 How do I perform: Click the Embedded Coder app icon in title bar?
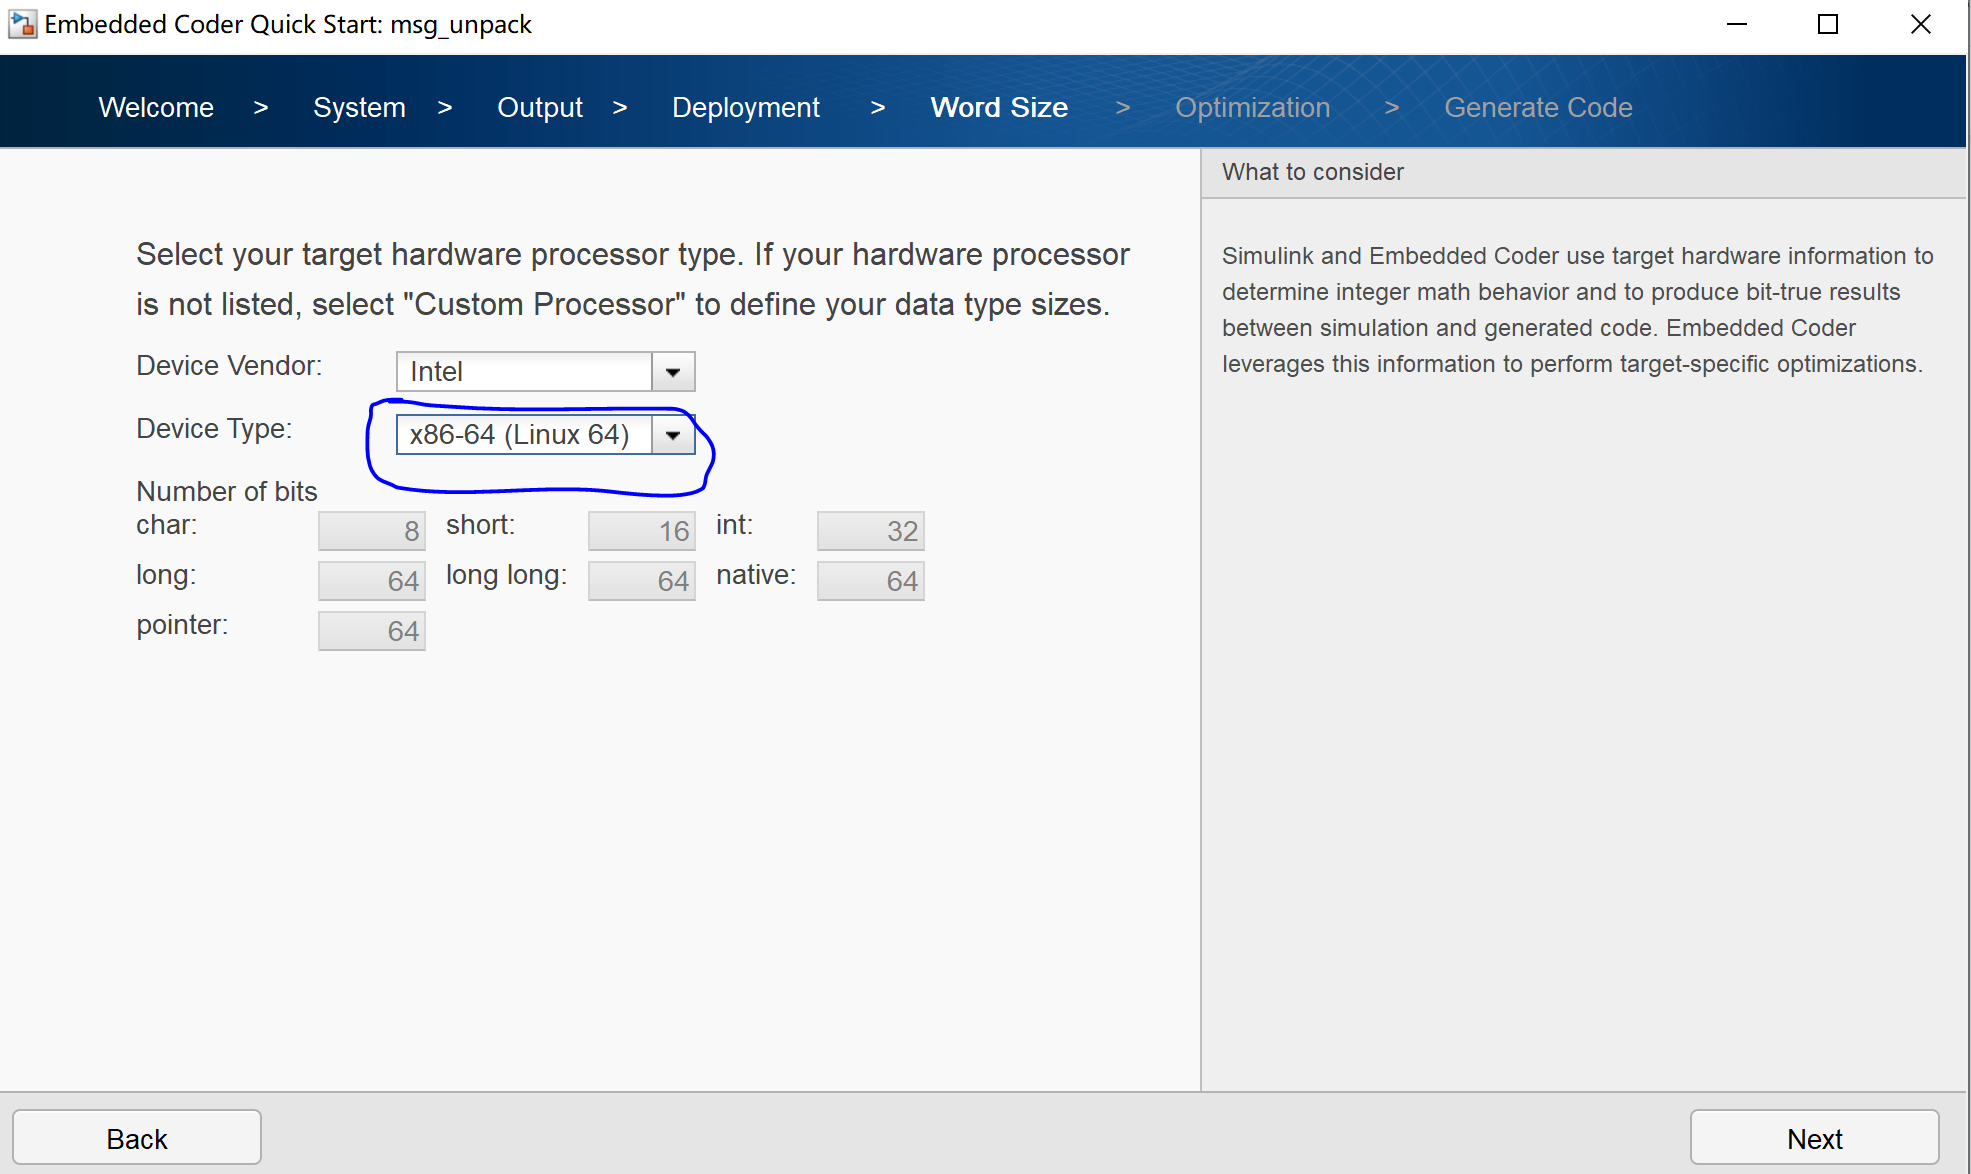click(x=22, y=24)
